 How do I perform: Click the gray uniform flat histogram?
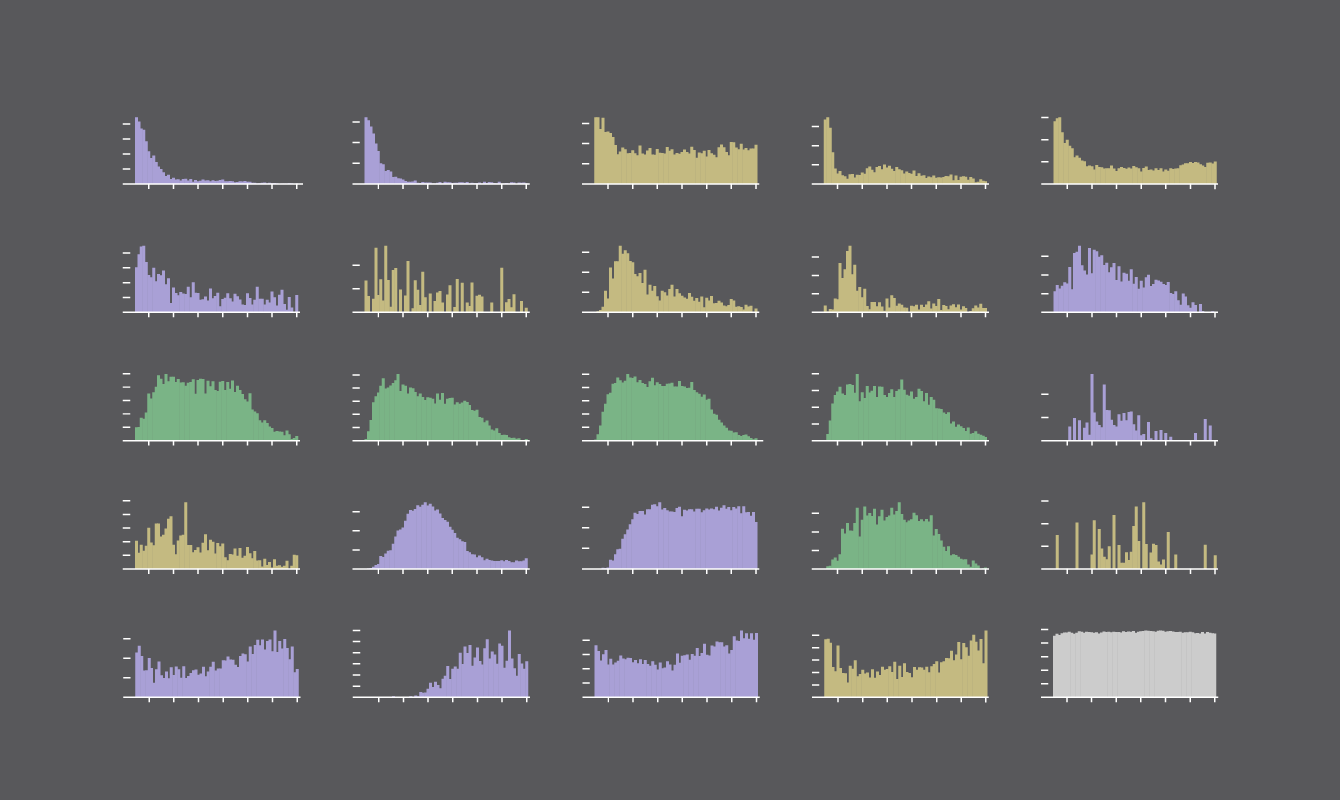pos(1134,663)
